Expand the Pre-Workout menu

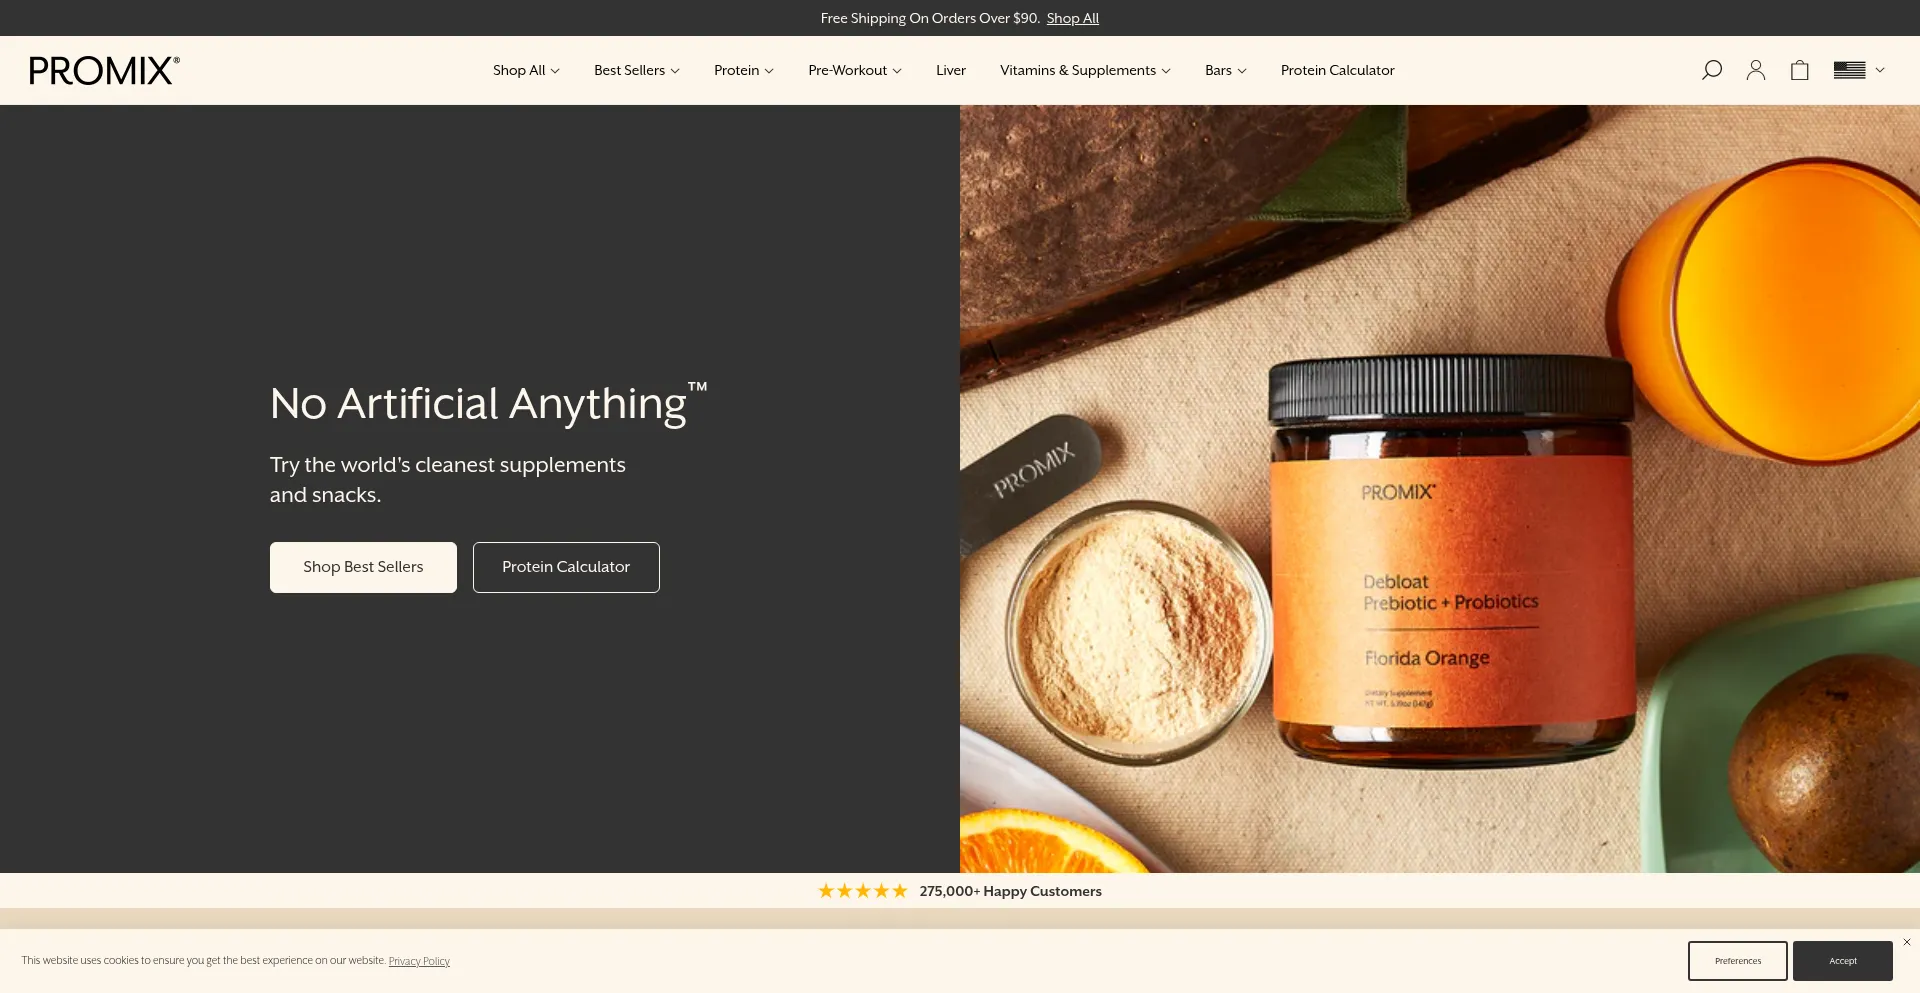click(x=855, y=70)
